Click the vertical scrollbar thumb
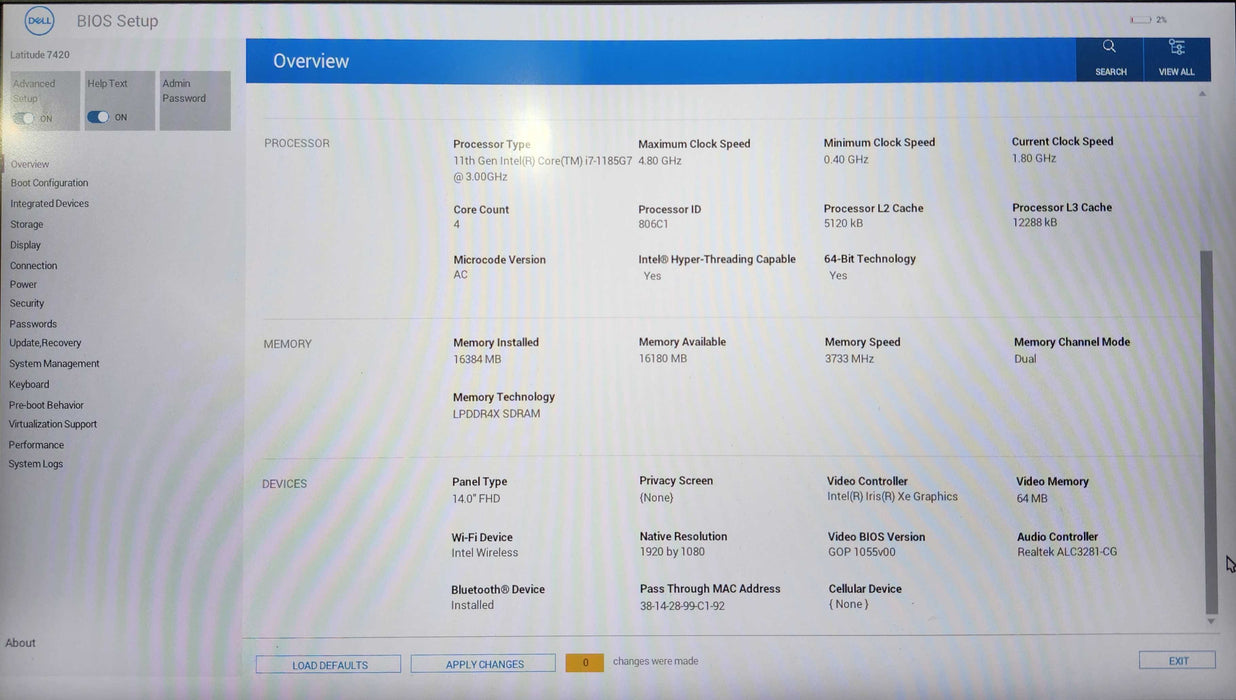 point(1210,430)
